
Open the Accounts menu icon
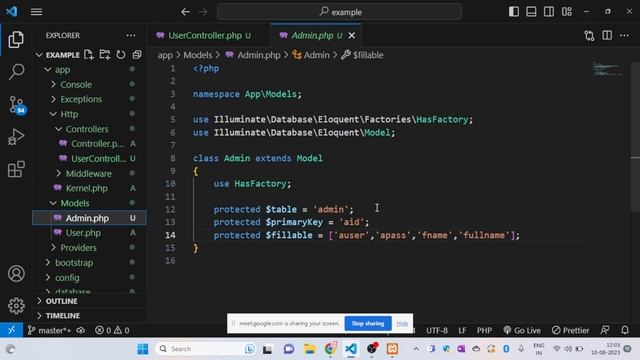[x=16, y=273]
